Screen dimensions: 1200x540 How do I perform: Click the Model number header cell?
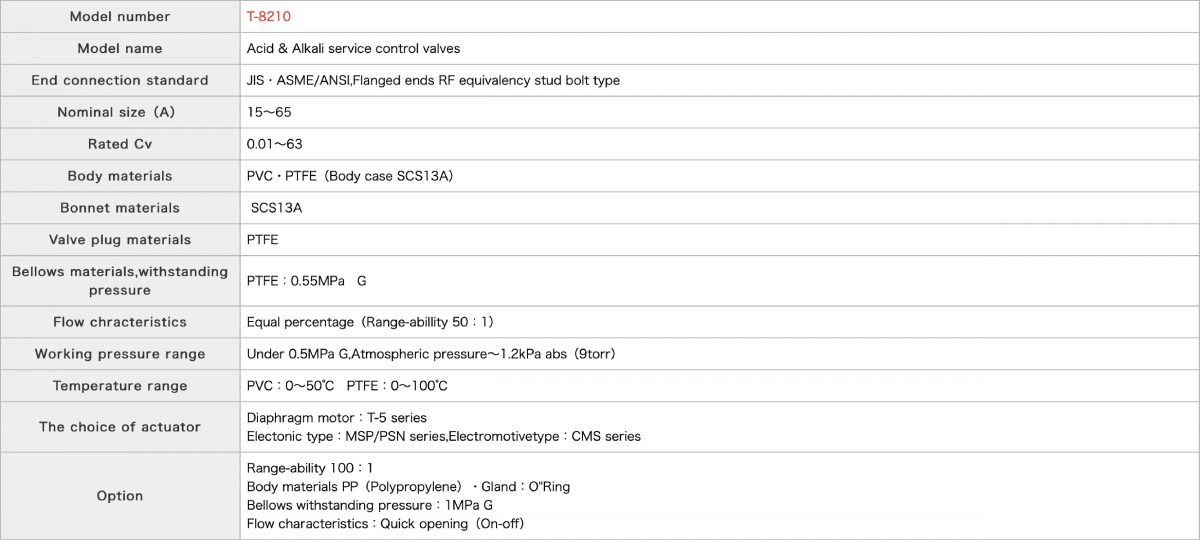pos(120,16)
